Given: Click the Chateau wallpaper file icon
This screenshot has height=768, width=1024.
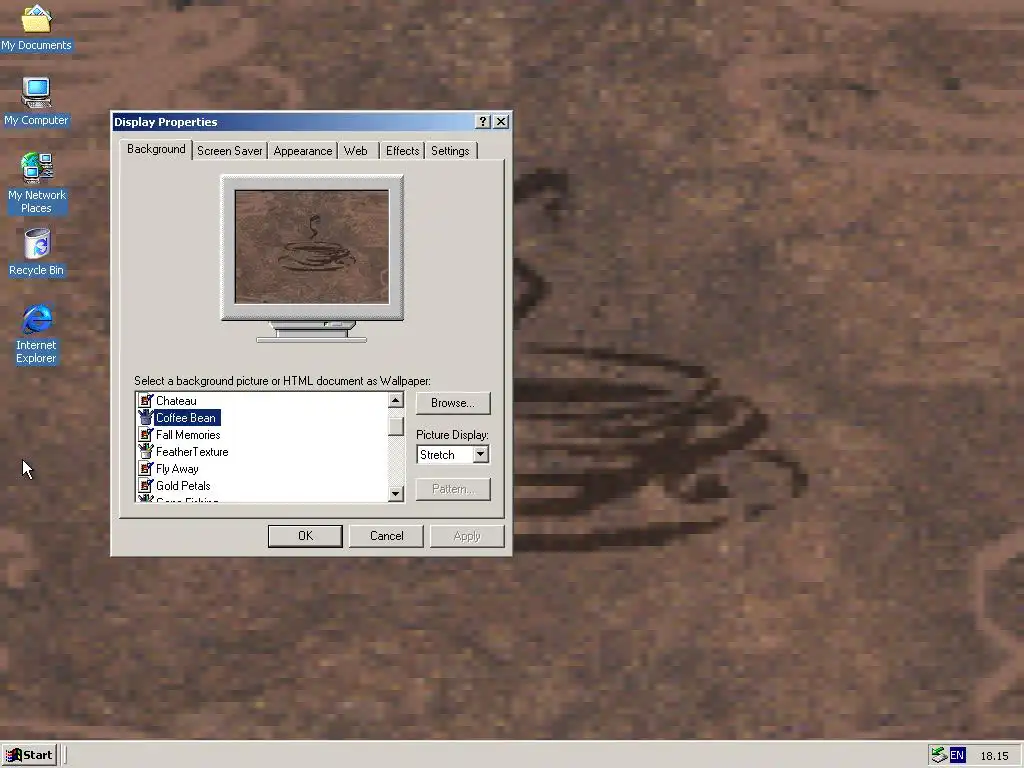Looking at the screenshot, I should tap(146, 400).
